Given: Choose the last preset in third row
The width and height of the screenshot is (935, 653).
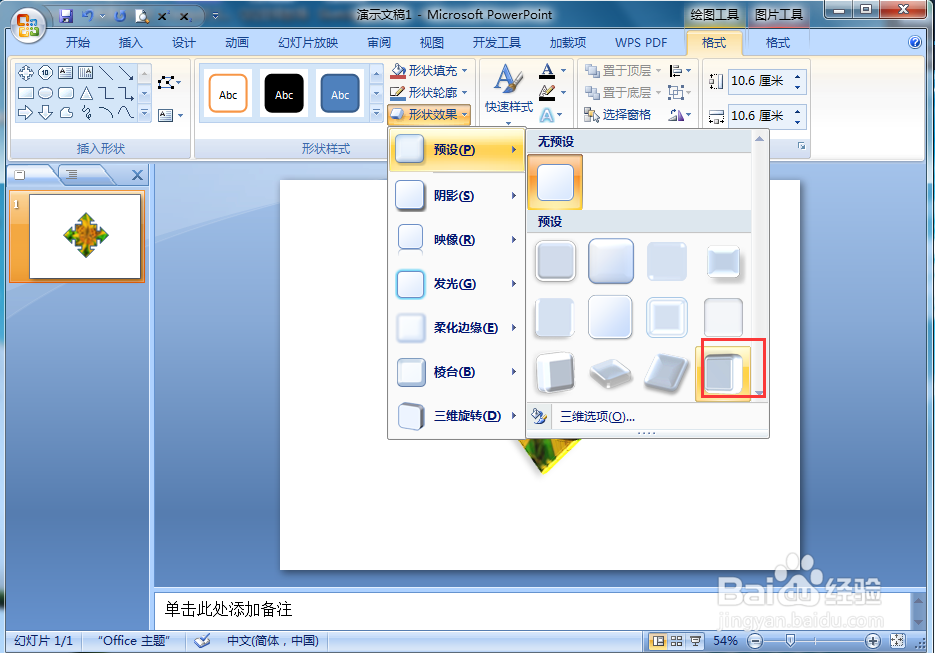Looking at the screenshot, I should click(723, 373).
